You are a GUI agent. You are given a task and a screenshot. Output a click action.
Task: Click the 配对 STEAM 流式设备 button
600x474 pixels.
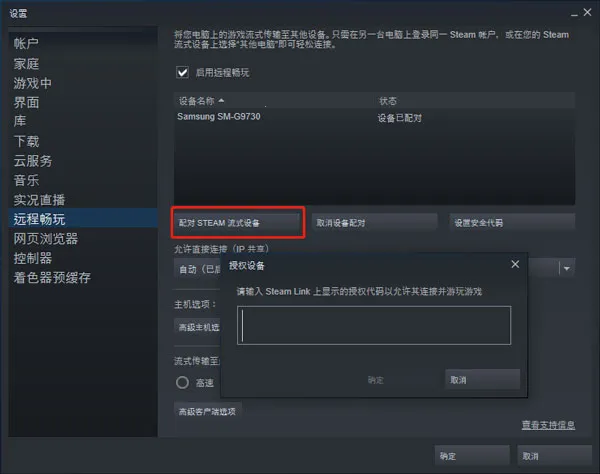point(237,223)
